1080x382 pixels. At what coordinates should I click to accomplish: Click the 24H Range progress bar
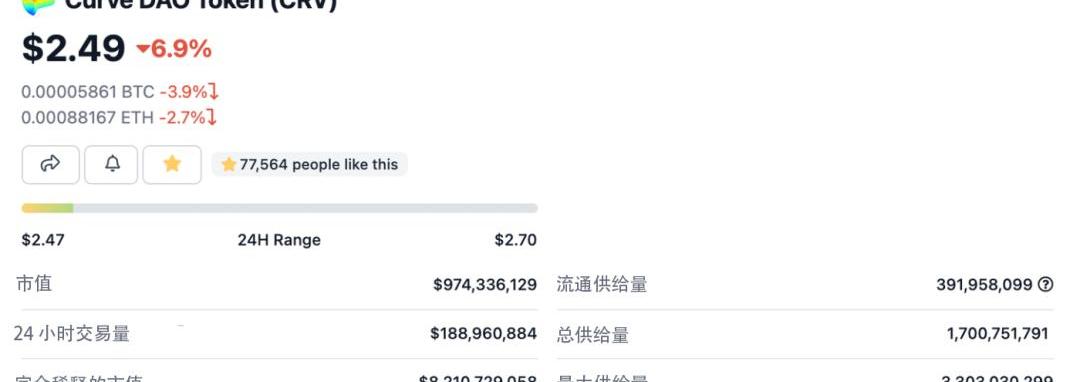(x=280, y=208)
